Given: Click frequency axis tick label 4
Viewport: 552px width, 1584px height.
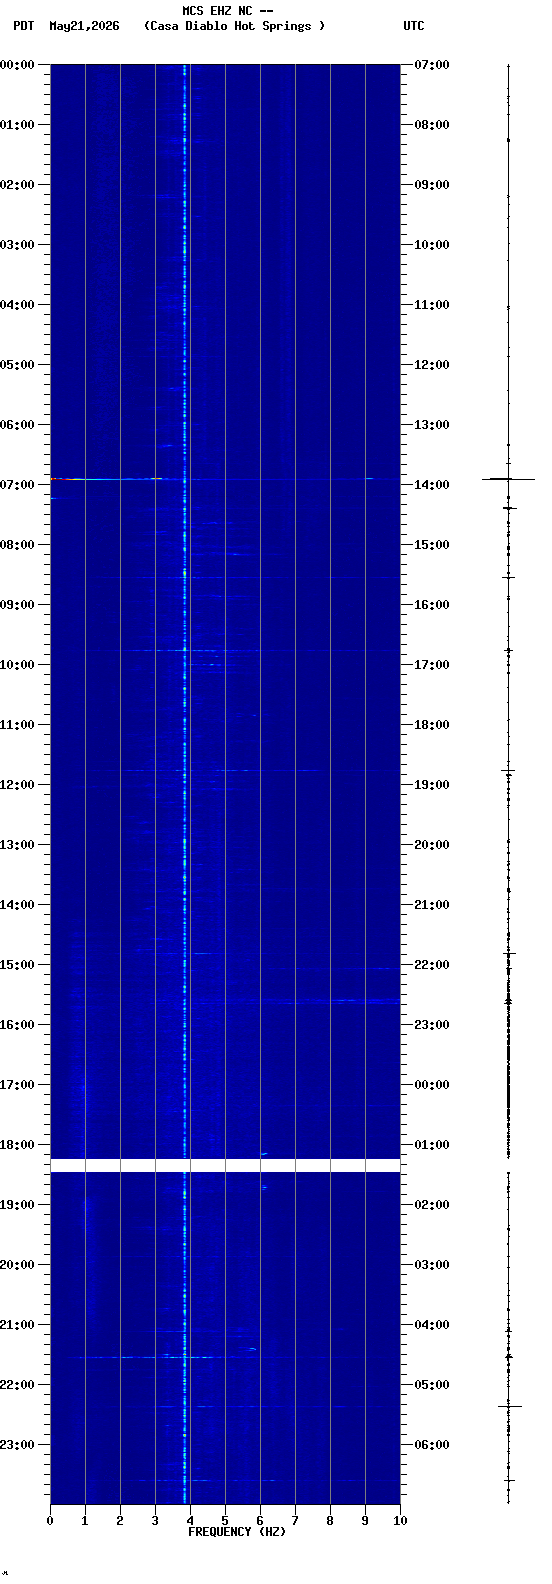Looking at the screenshot, I should [x=190, y=1521].
